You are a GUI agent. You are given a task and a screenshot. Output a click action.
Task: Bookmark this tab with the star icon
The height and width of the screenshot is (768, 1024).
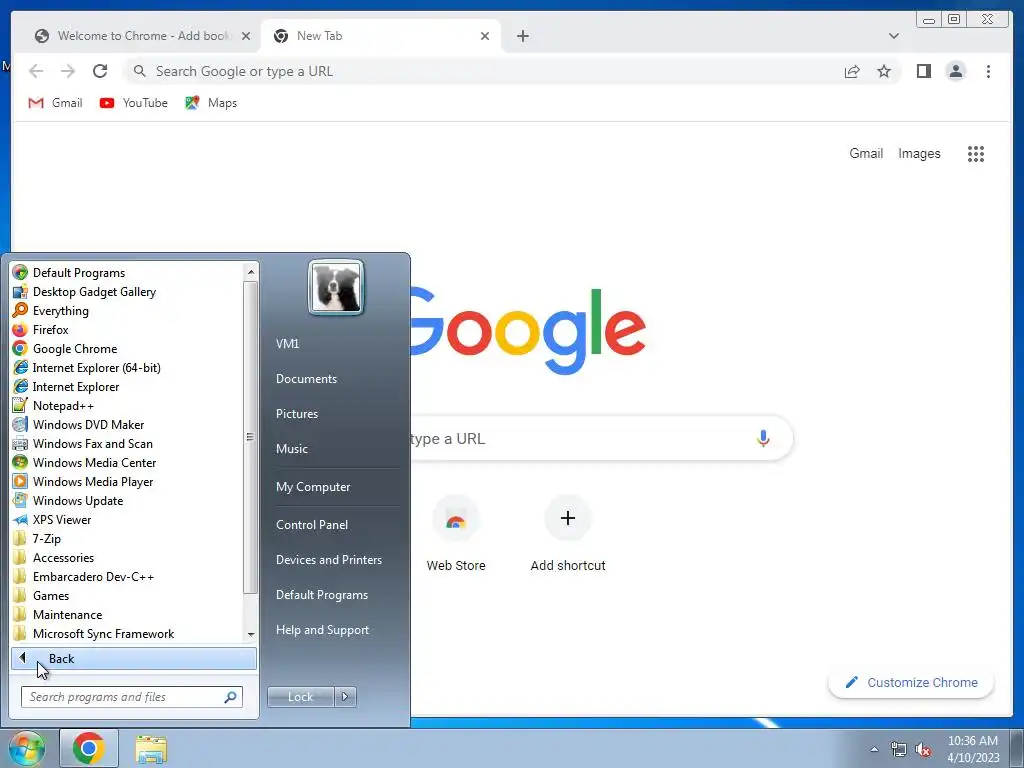point(884,71)
